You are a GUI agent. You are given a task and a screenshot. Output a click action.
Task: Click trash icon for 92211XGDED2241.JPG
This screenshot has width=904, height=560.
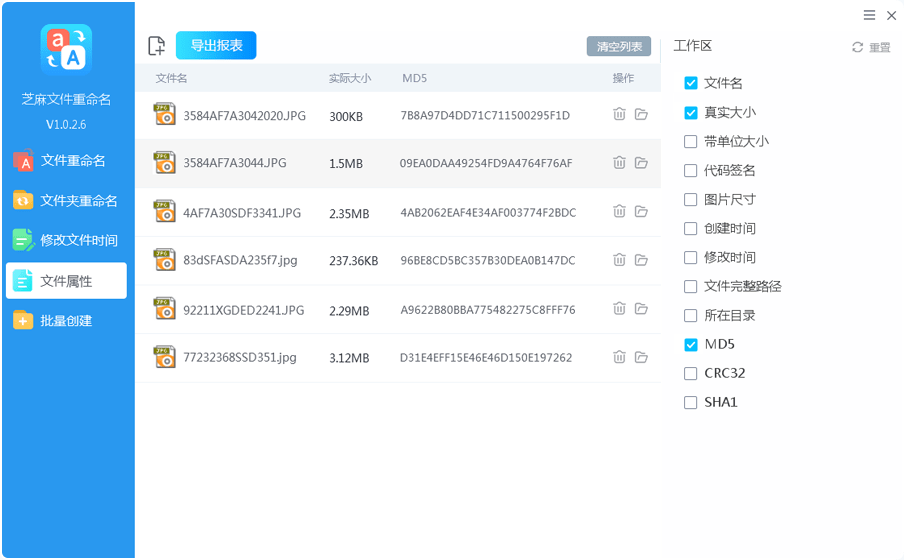pos(619,309)
